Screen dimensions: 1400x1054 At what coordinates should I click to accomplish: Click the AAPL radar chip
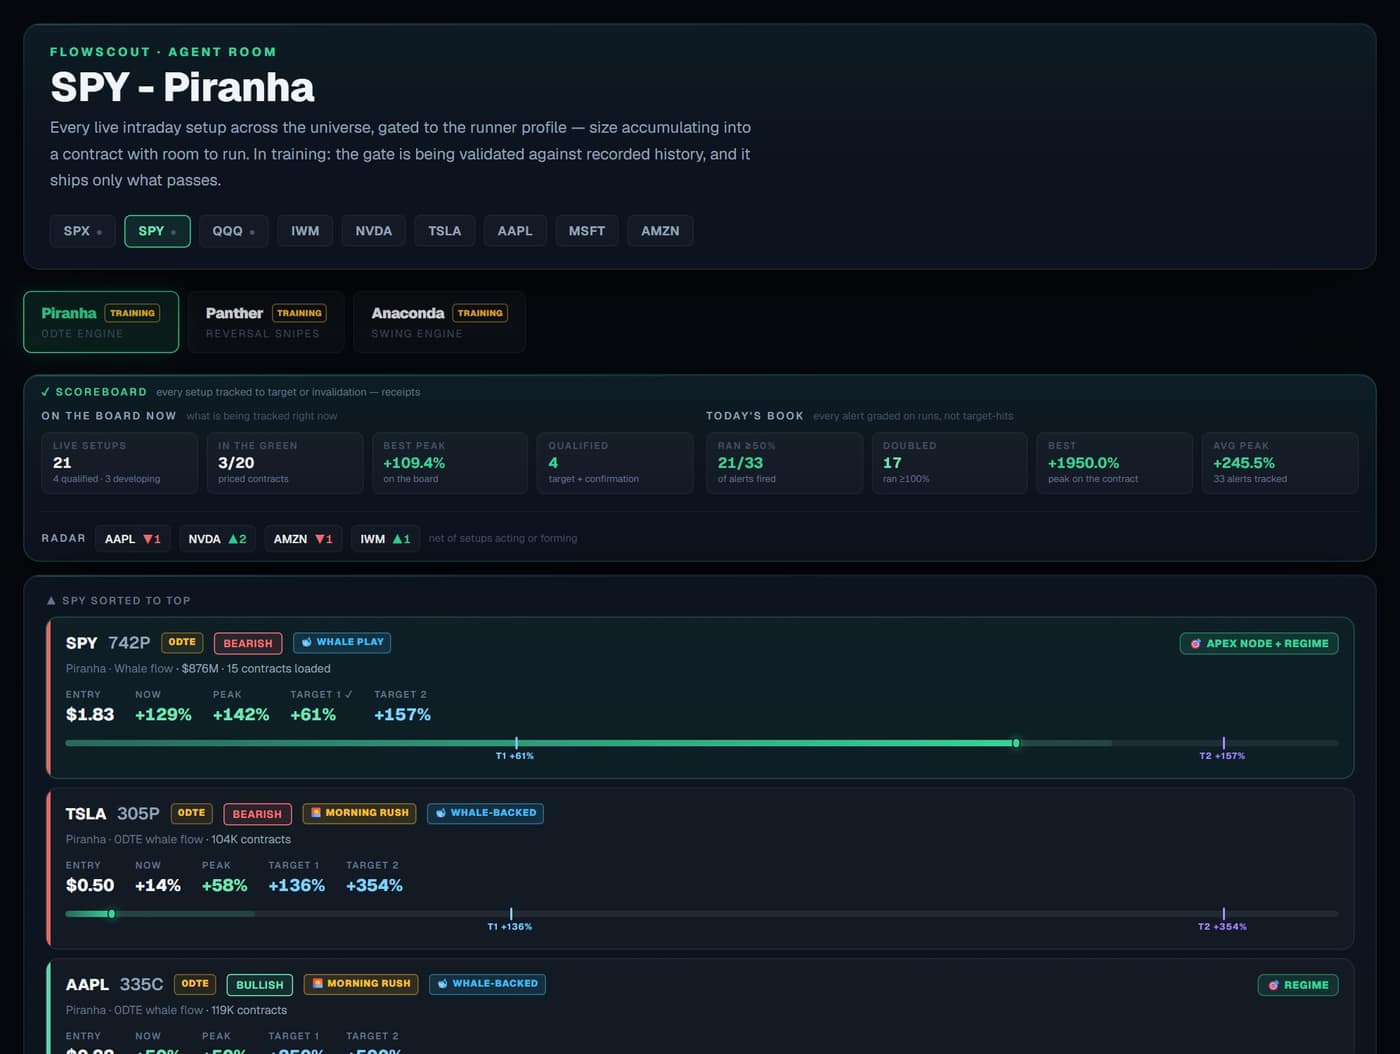coord(133,539)
